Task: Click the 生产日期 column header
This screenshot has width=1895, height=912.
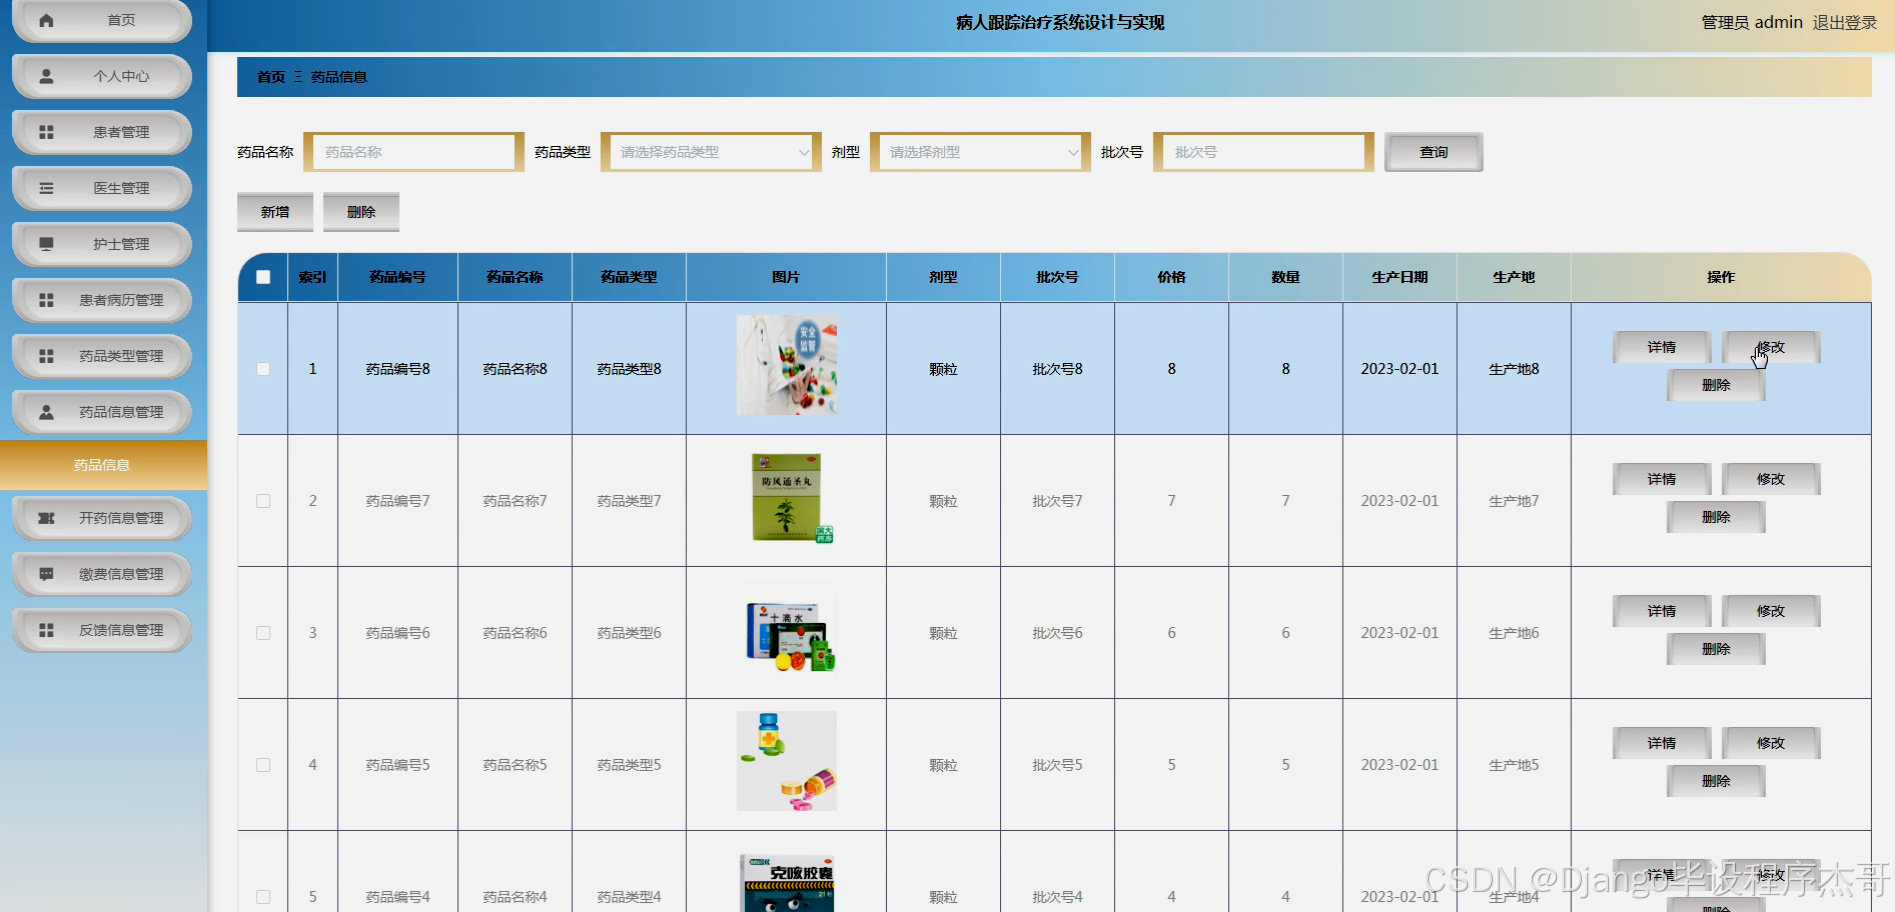Action: coord(1400,277)
